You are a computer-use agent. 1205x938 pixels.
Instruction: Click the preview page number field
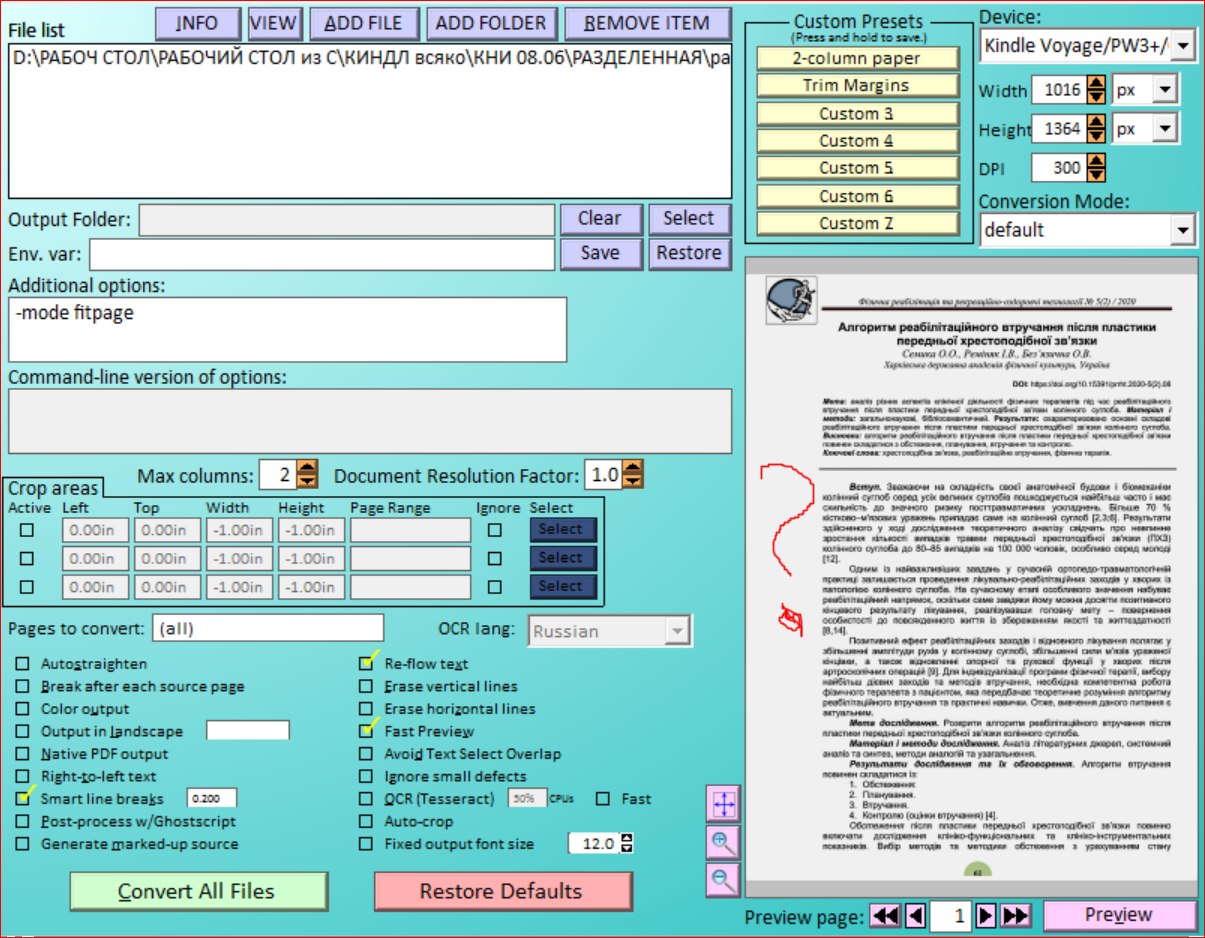950,916
